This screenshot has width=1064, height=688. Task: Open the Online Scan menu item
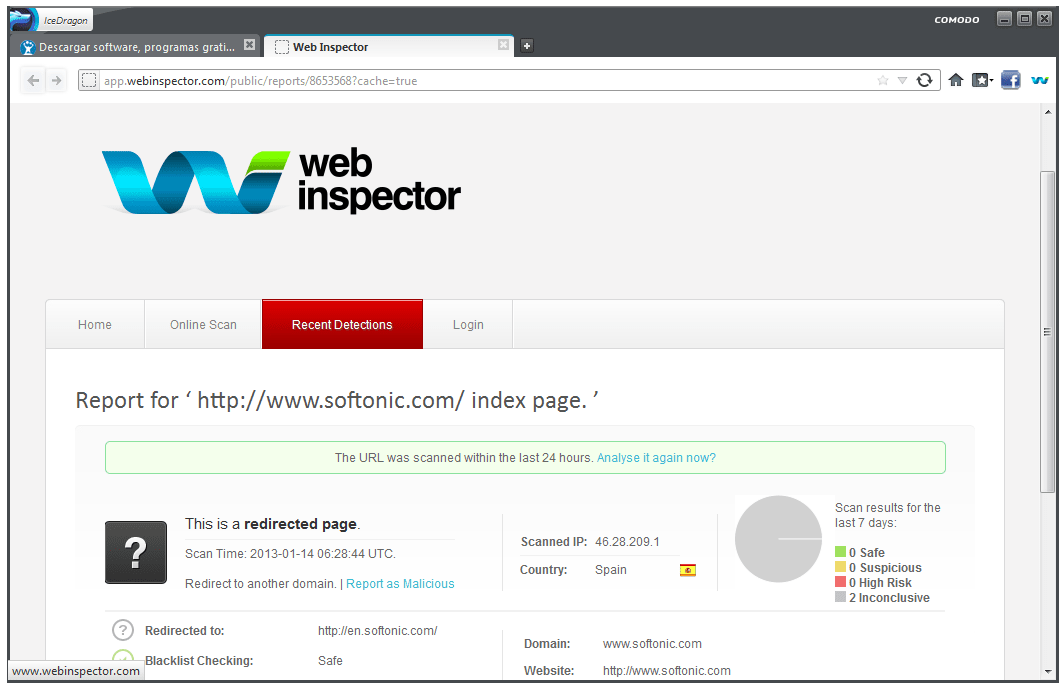(203, 324)
